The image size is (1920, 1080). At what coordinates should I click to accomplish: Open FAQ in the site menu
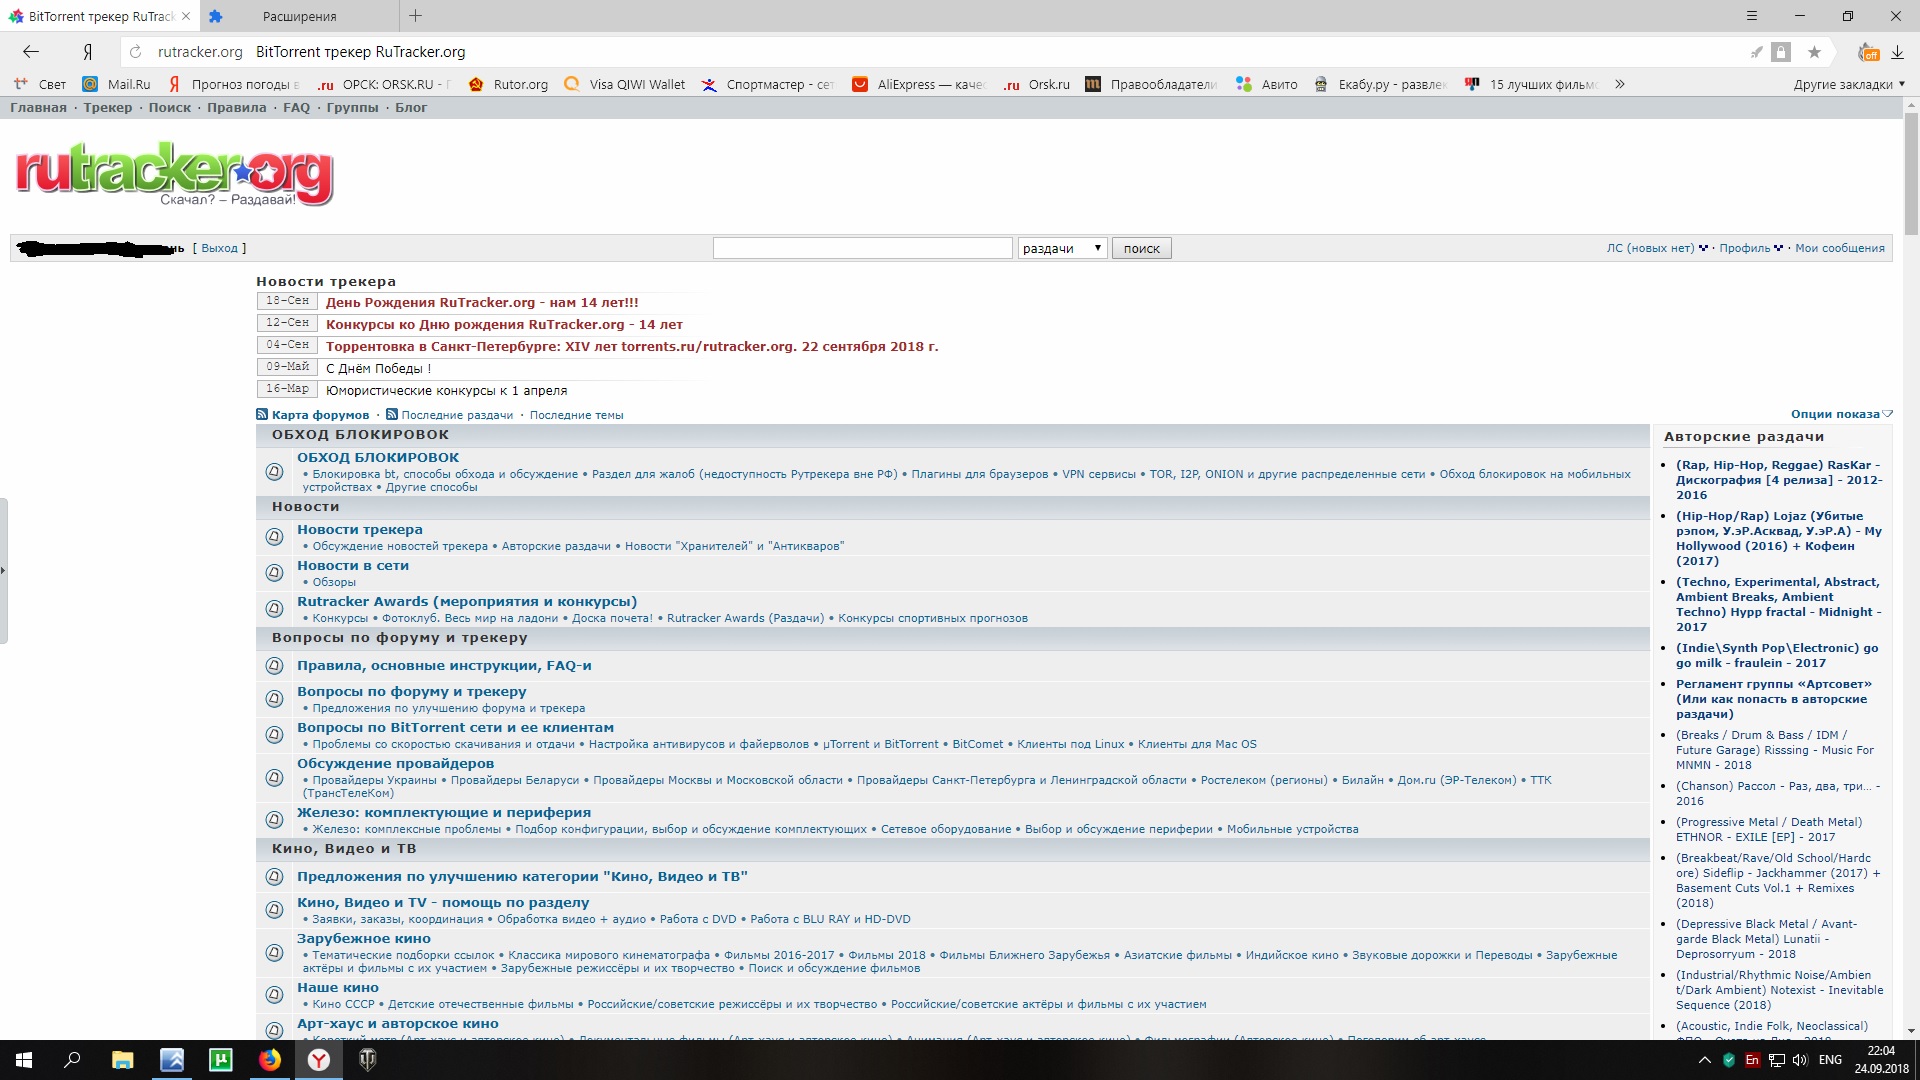(x=297, y=108)
